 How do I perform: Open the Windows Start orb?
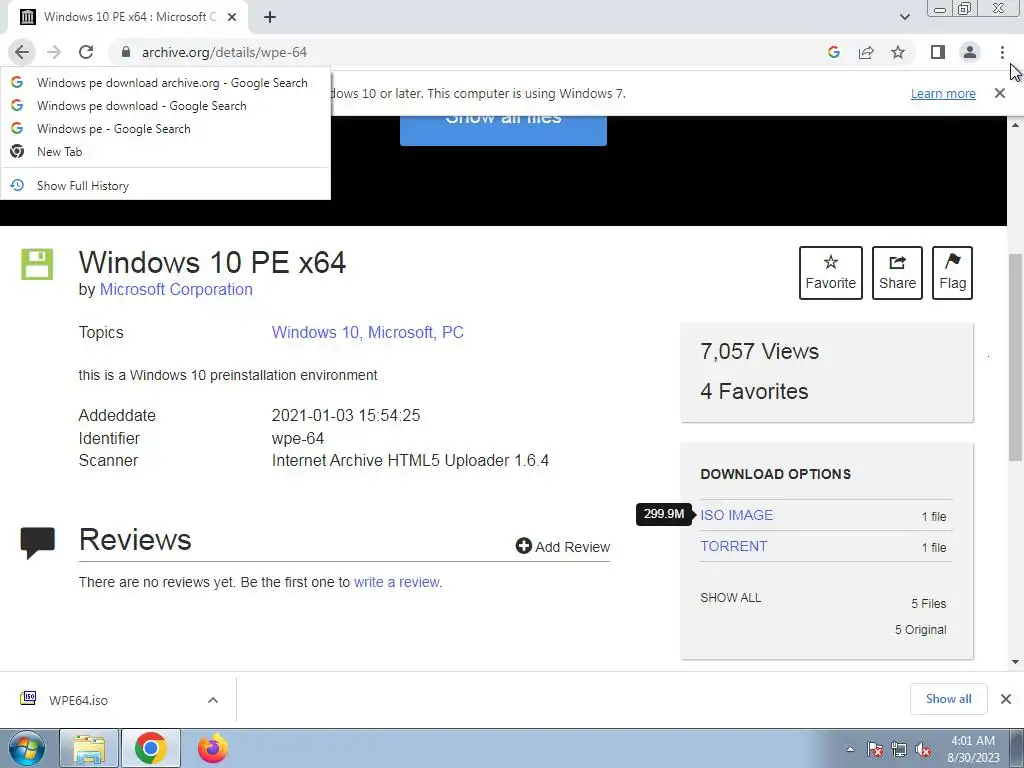point(27,748)
